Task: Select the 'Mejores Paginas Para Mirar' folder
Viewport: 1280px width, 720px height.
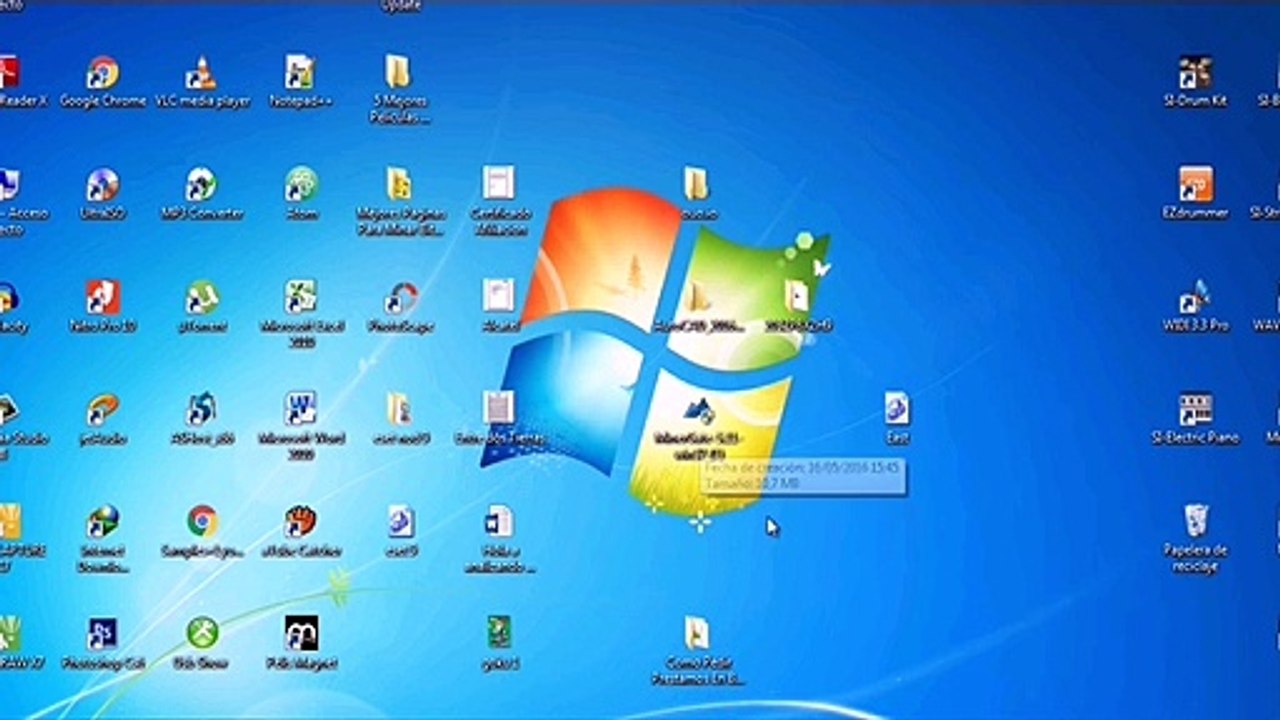Action: tap(398, 184)
